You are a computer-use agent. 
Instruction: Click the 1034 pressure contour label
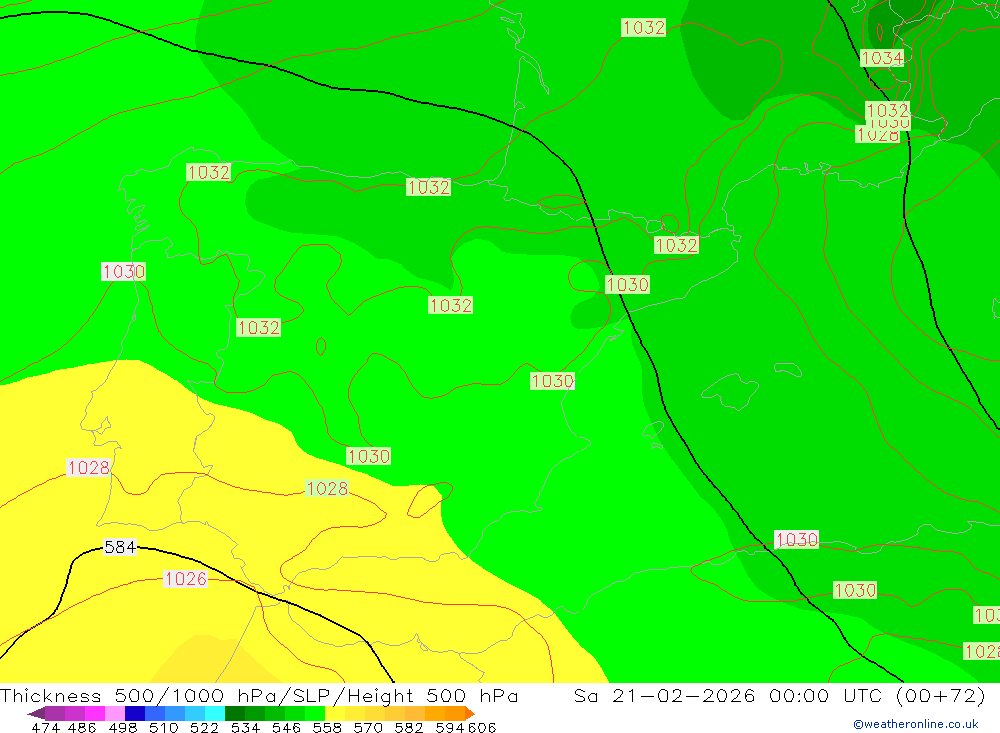882,58
